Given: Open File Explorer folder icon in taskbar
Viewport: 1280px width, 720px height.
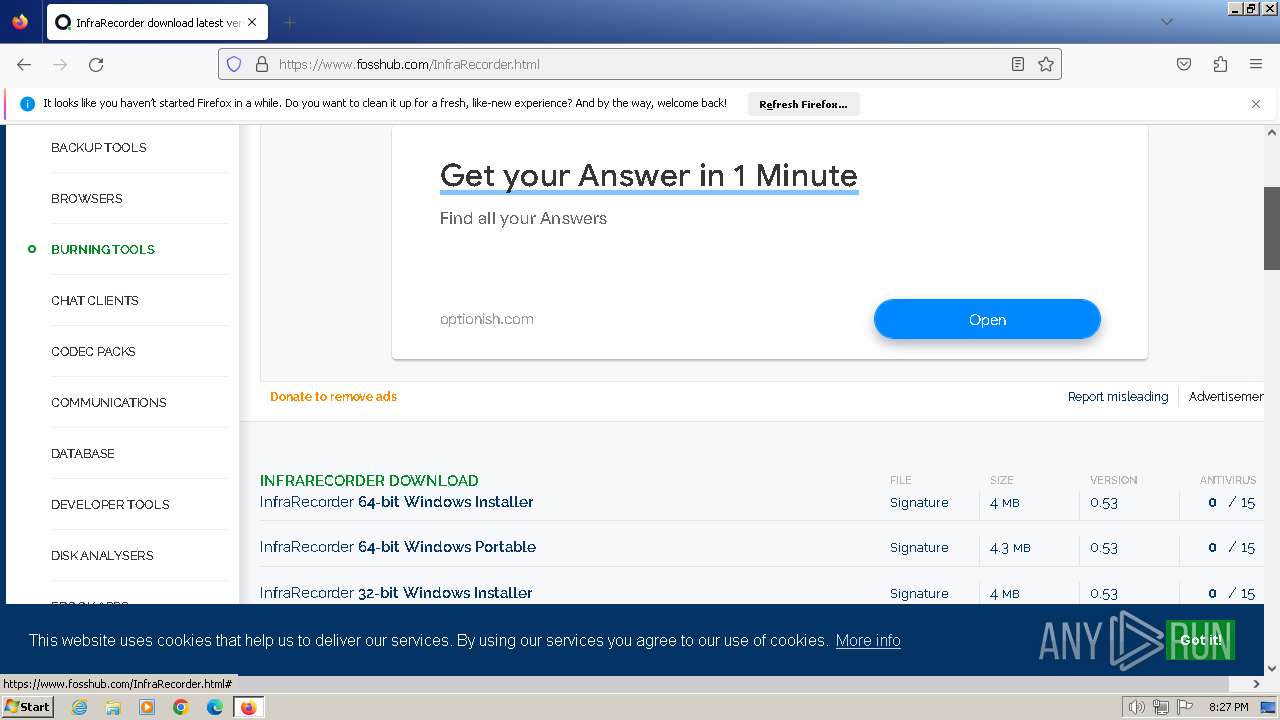Looking at the screenshot, I should (x=113, y=707).
